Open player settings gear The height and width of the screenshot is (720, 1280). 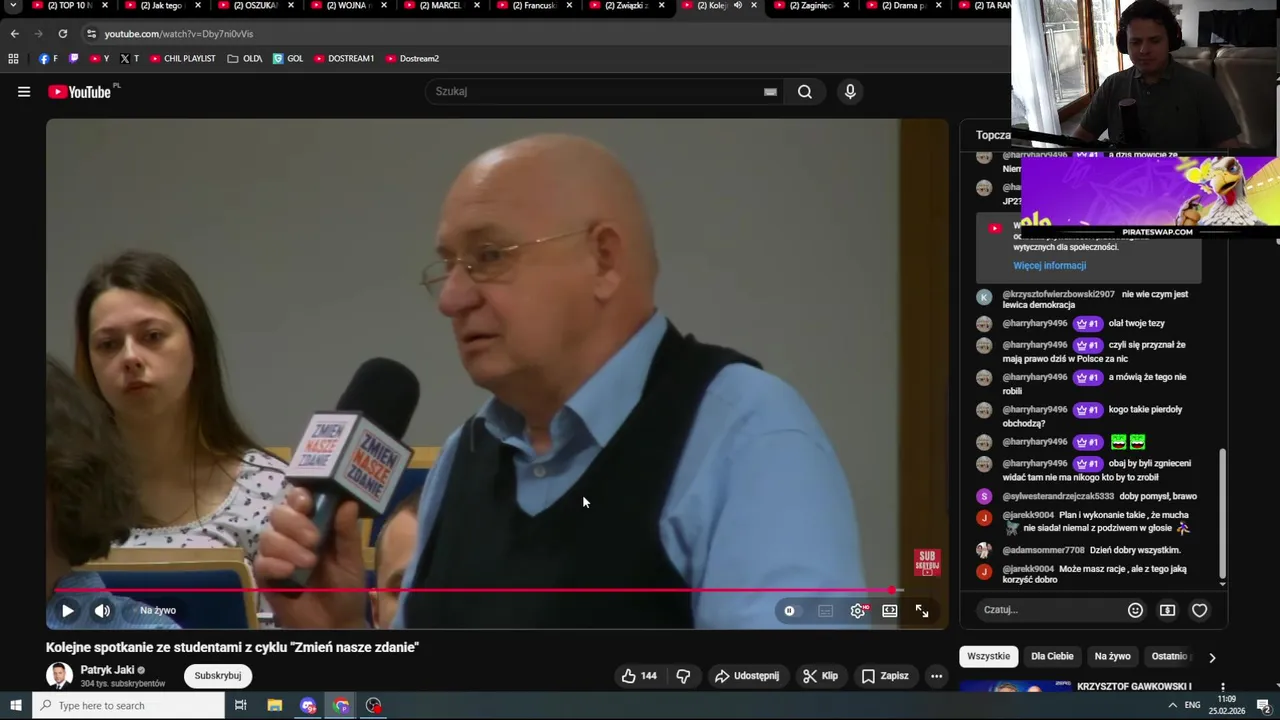tap(858, 611)
